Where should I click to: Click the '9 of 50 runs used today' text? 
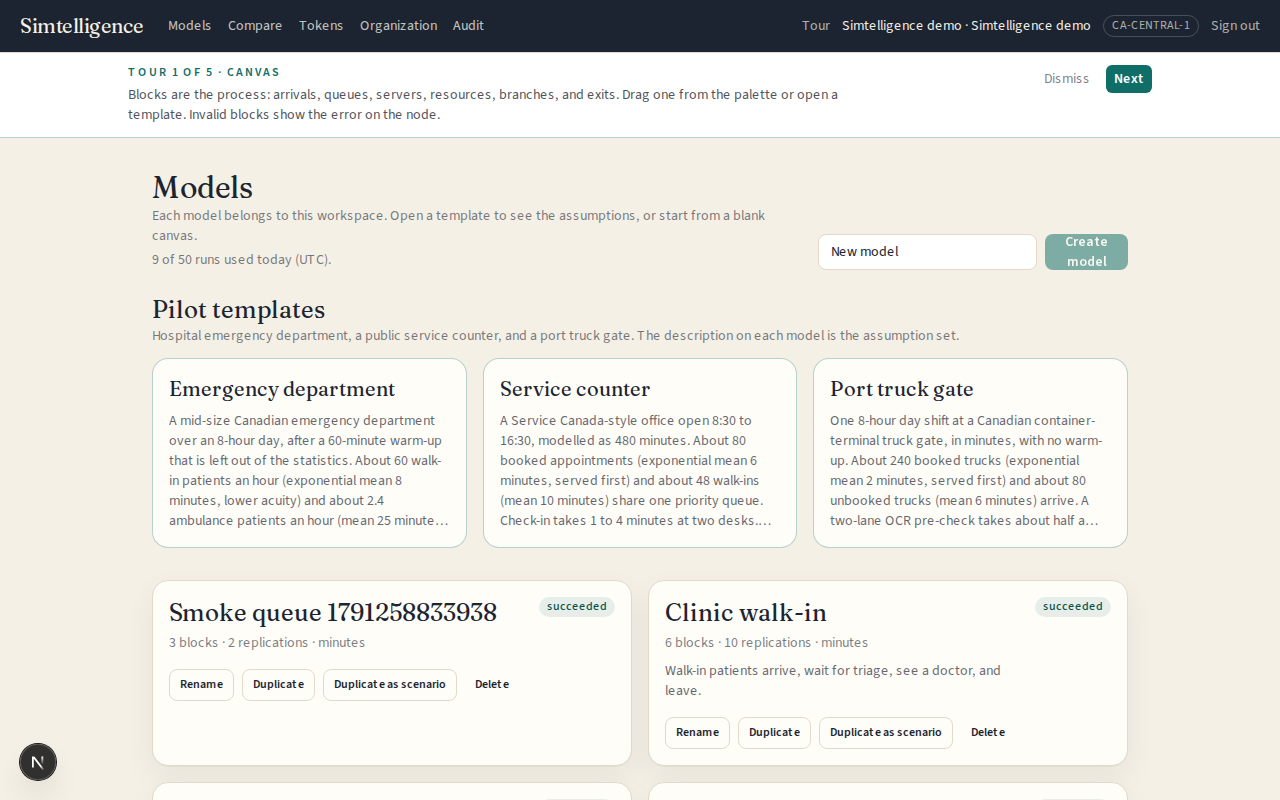[242, 260]
